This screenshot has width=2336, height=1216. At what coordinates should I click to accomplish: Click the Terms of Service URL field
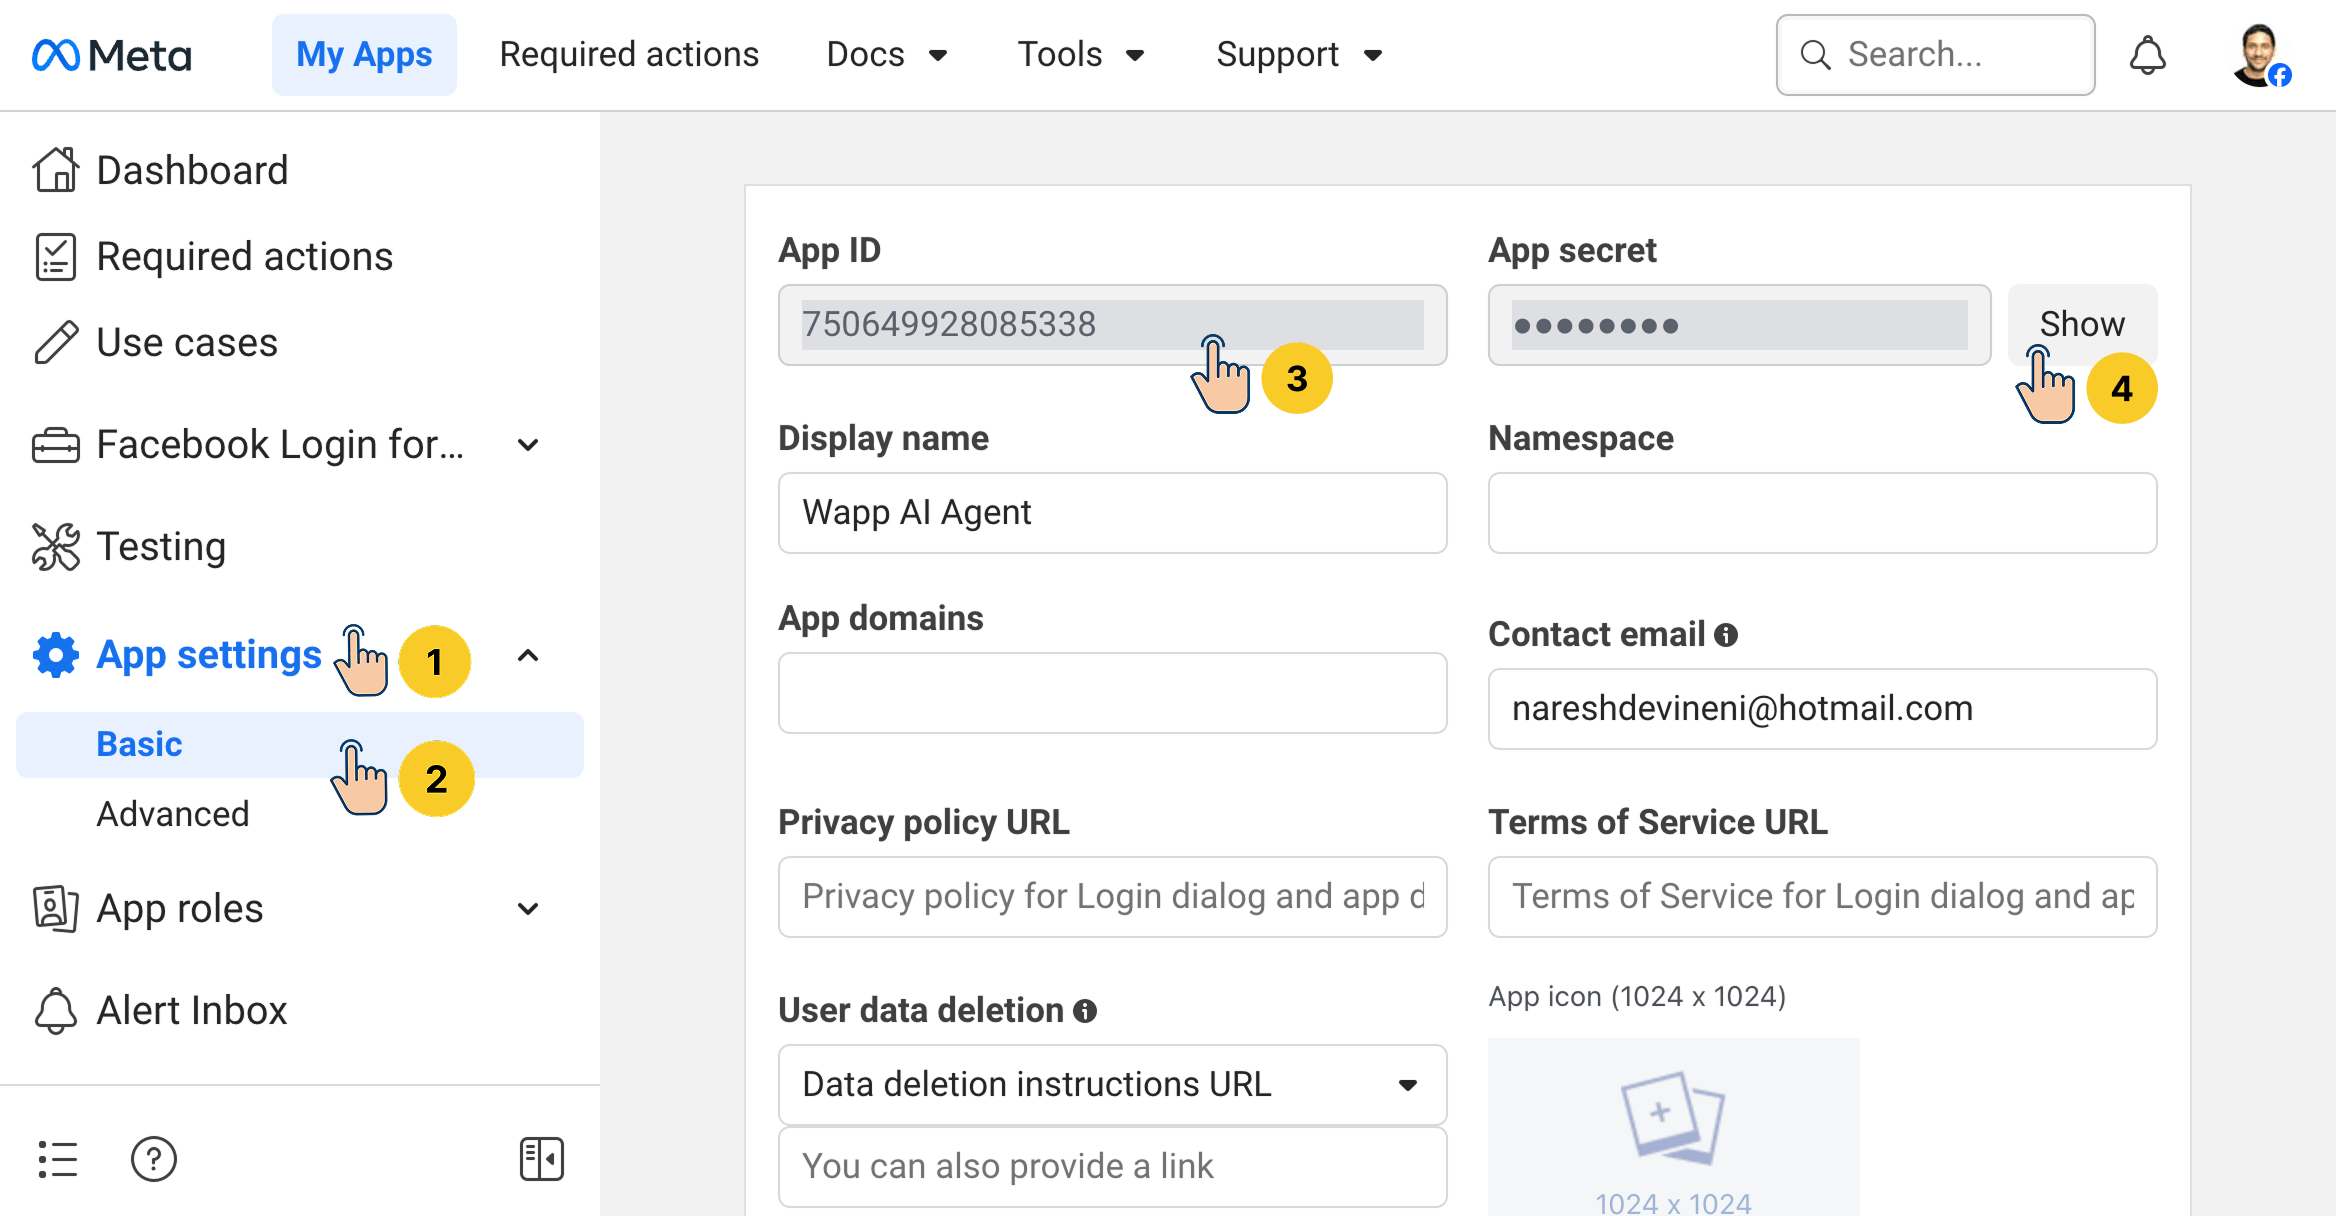[x=1822, y=897]
